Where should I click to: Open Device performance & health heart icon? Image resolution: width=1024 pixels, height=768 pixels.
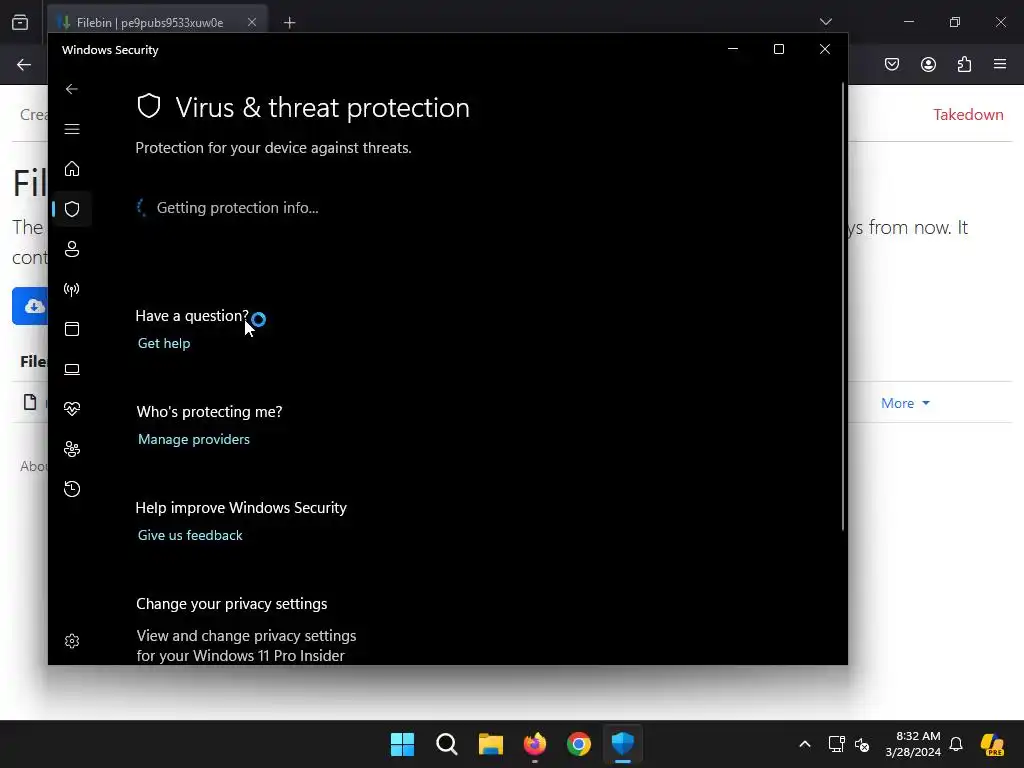tap(72, 409)
